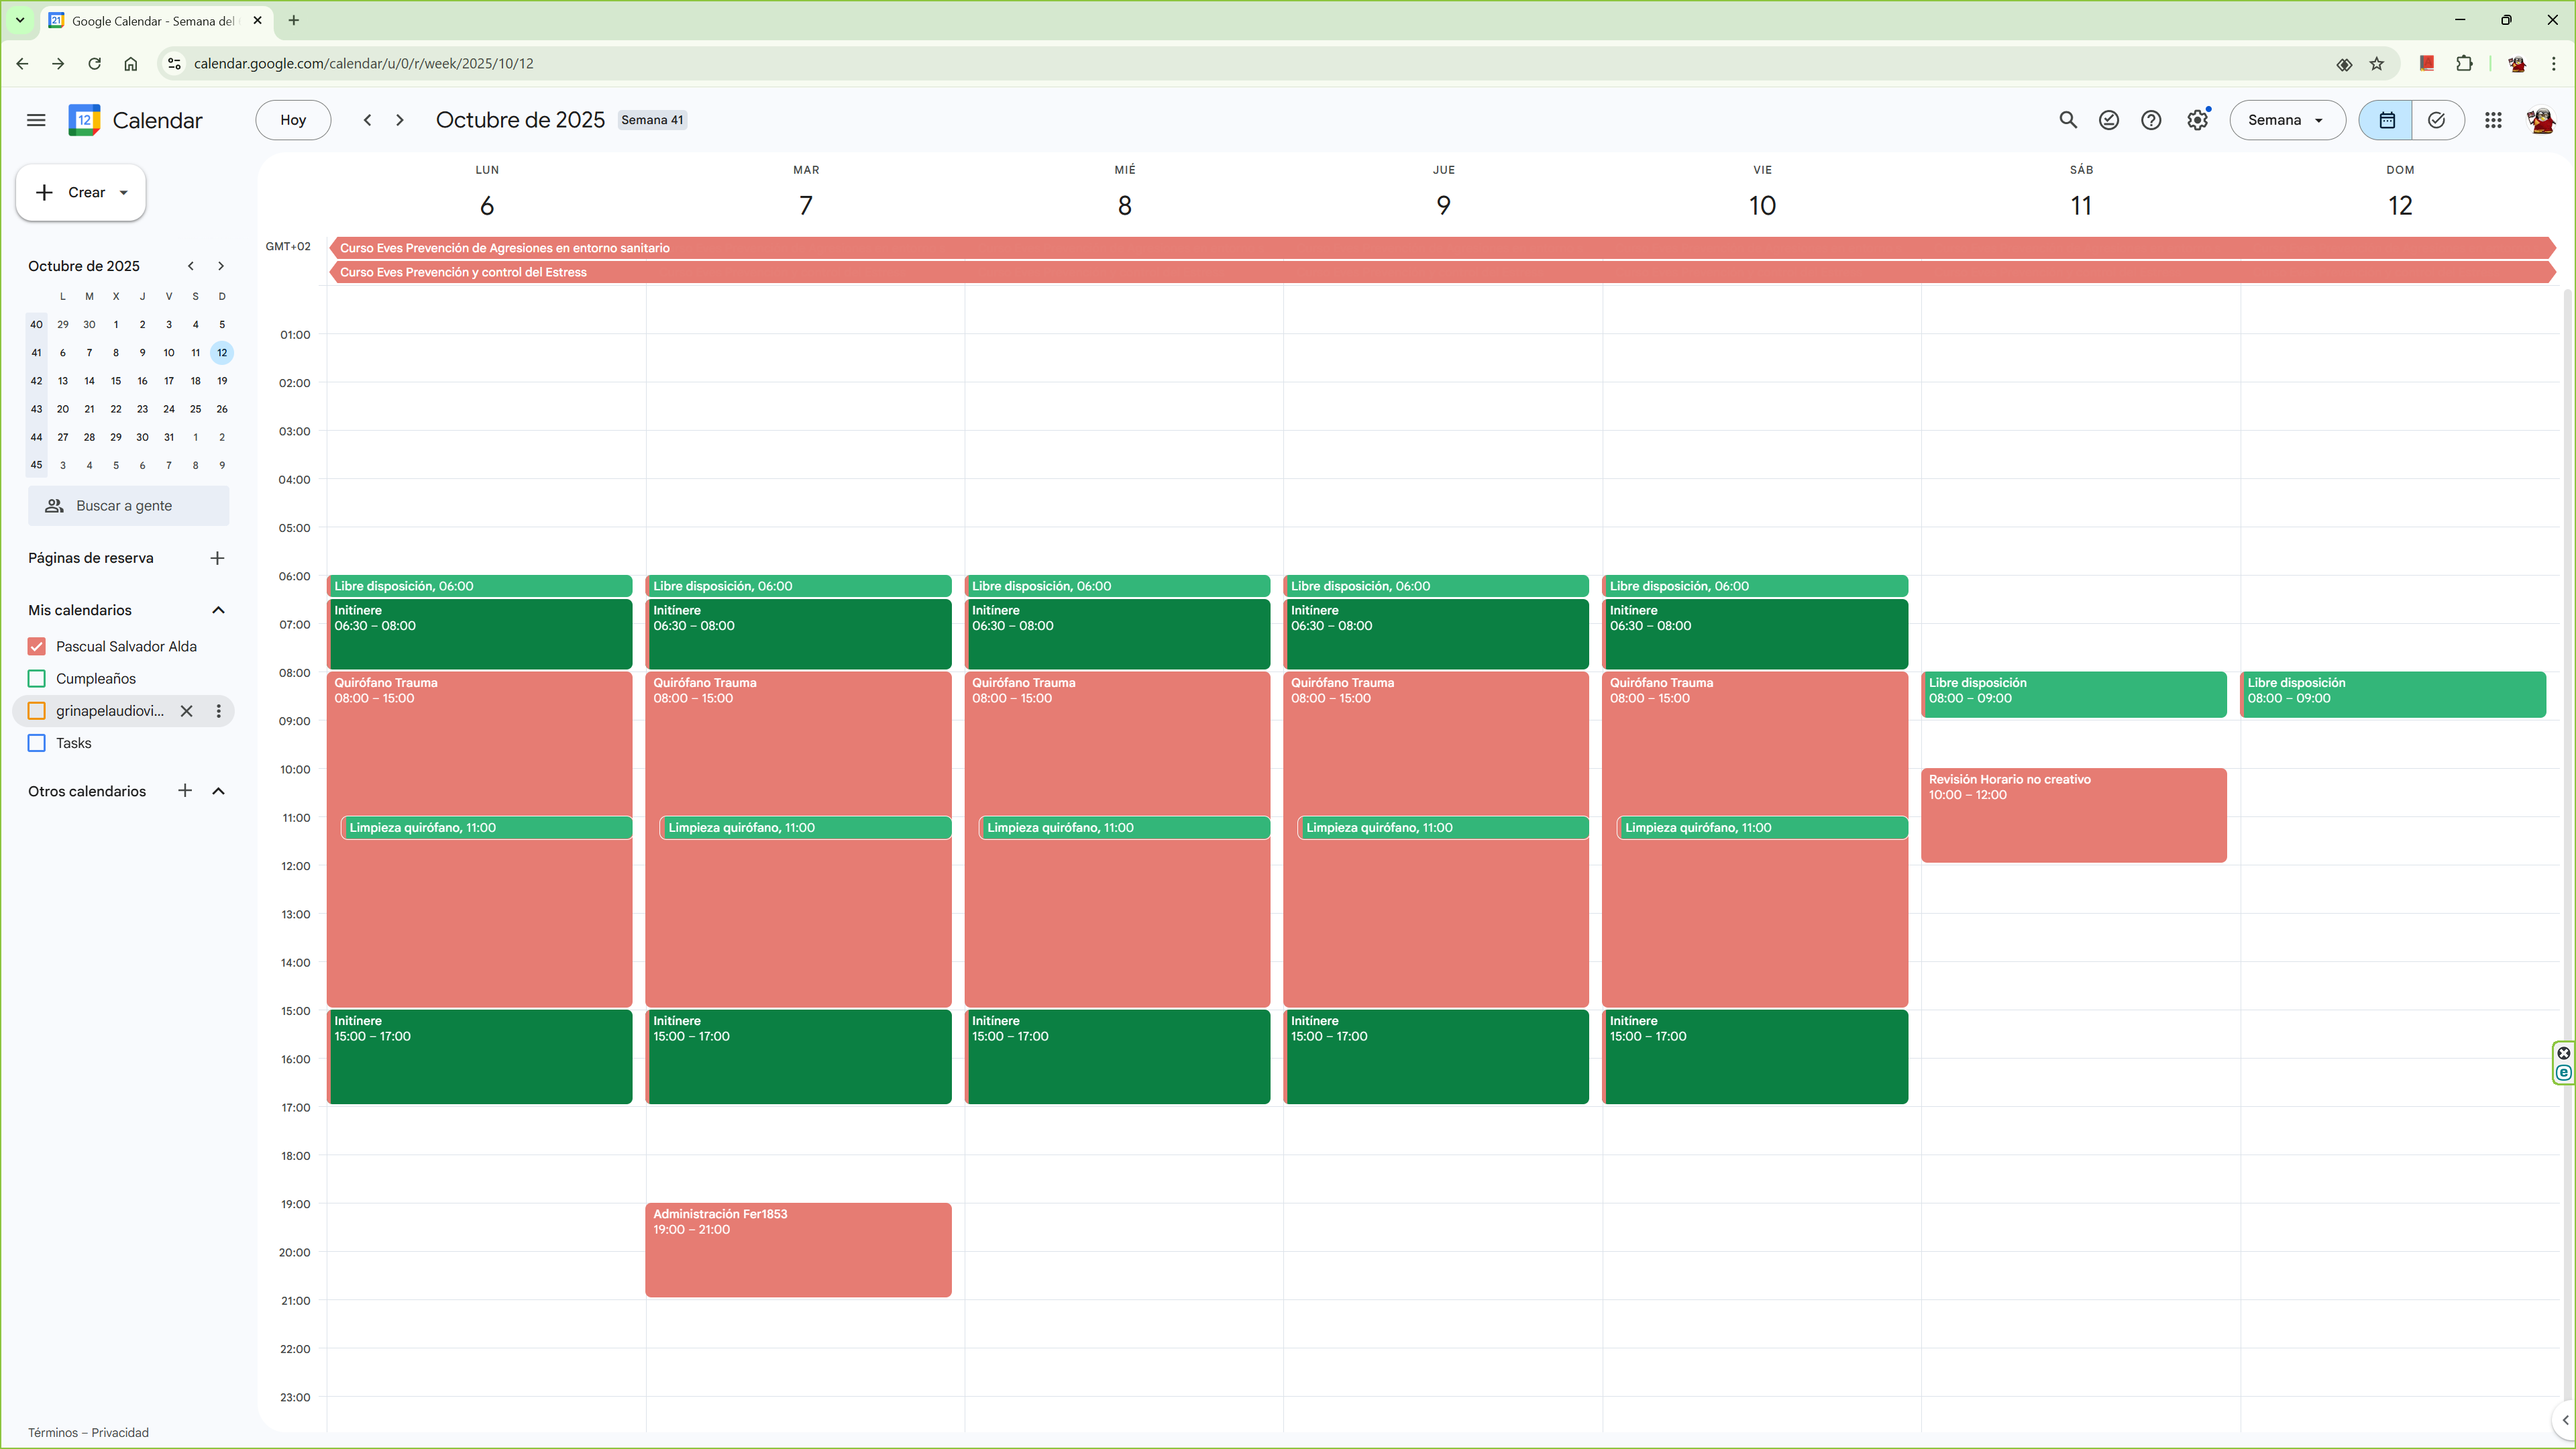The height and width of the screenshot is (1449, 2576).
Task: Open the help question mark icon
Action: click(x=2151, y=120)
